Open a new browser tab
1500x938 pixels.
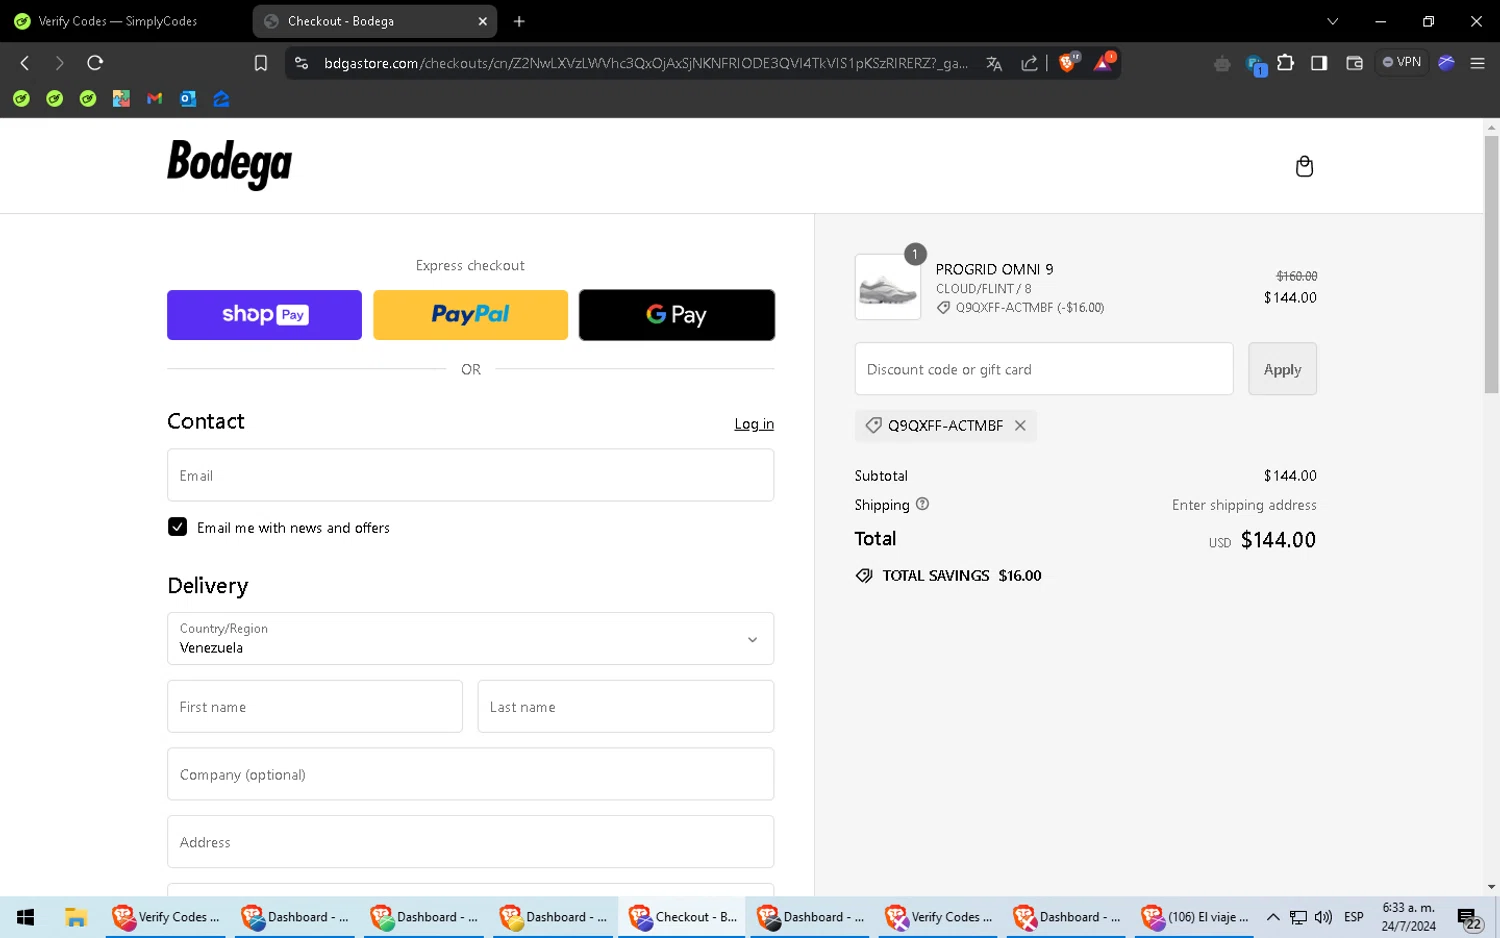519,21
